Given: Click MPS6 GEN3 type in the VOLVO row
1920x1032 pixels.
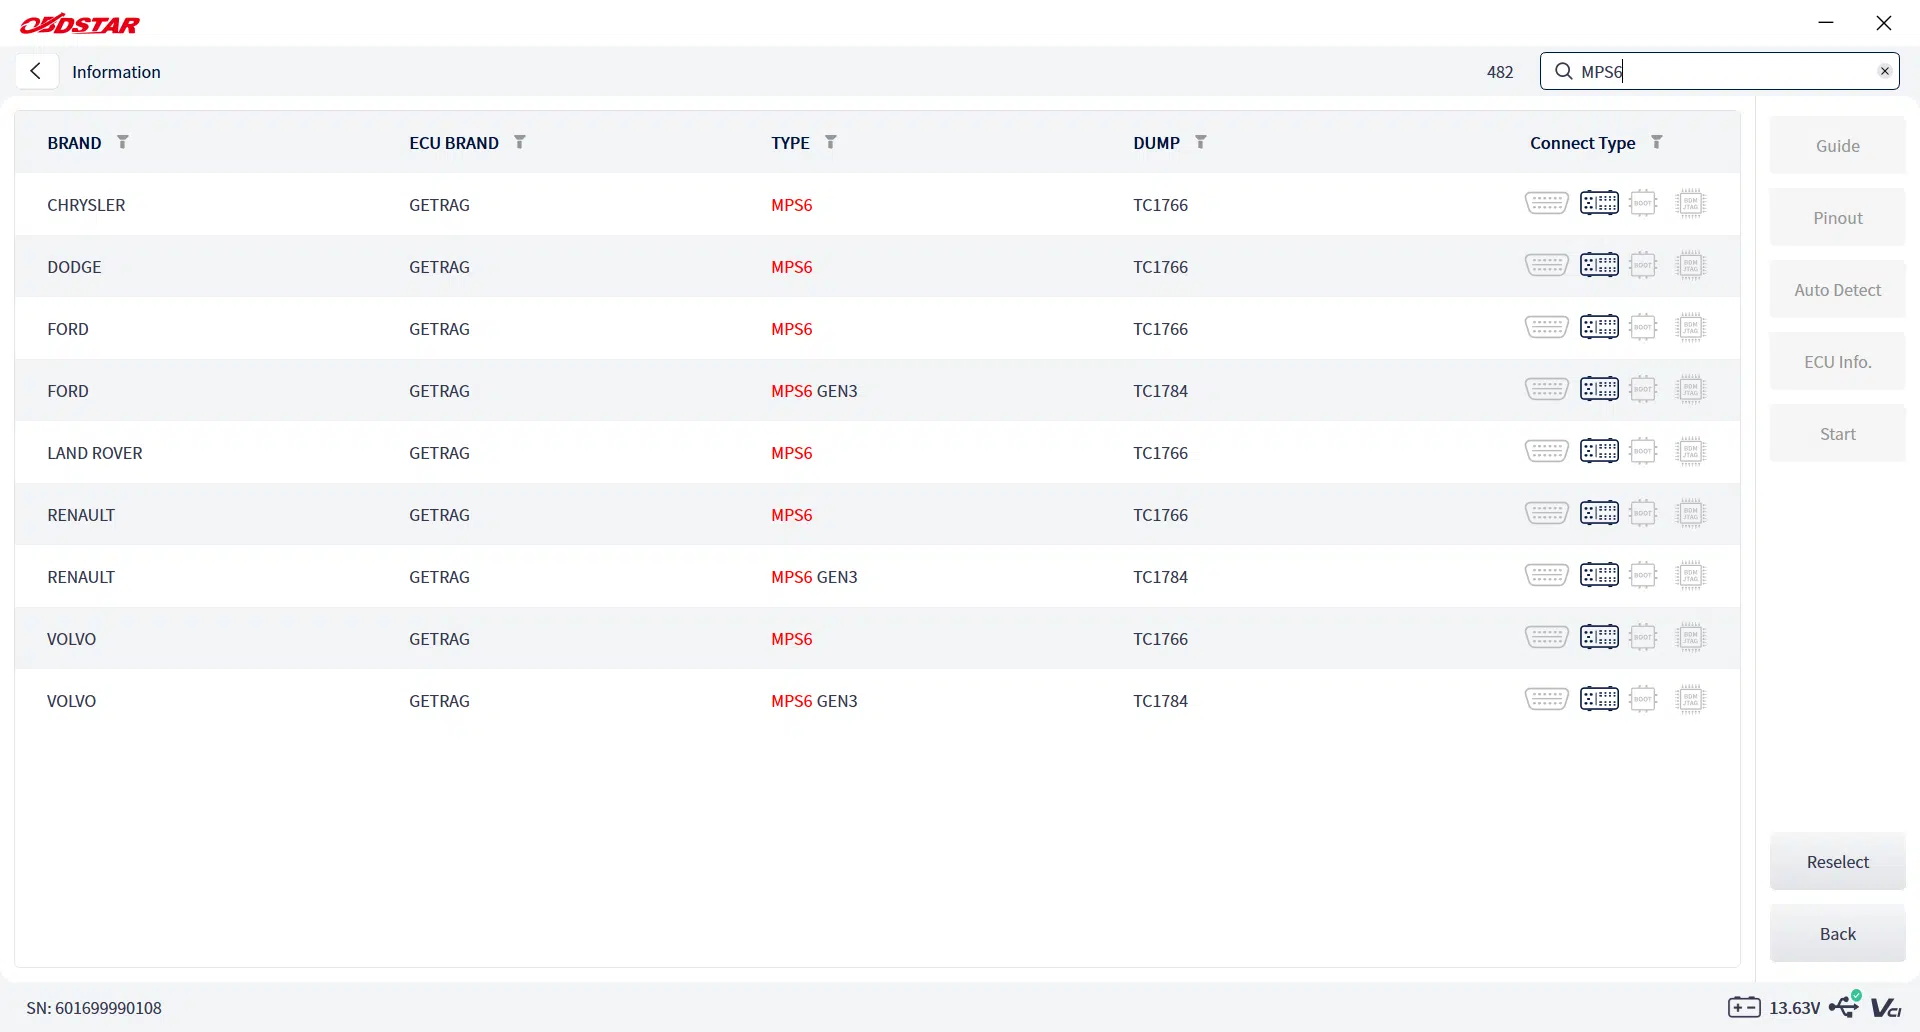Looking at the screenshot, I should point(814,701).
